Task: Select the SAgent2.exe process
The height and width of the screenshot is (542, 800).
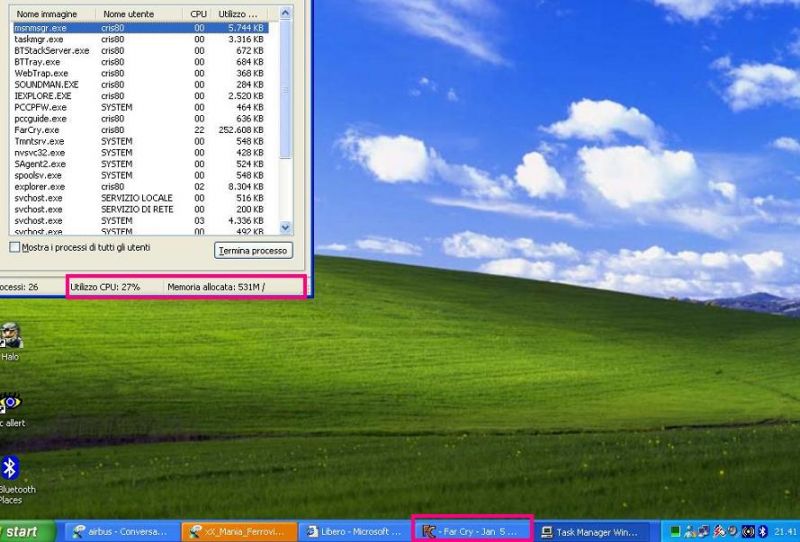Action: 140,164
